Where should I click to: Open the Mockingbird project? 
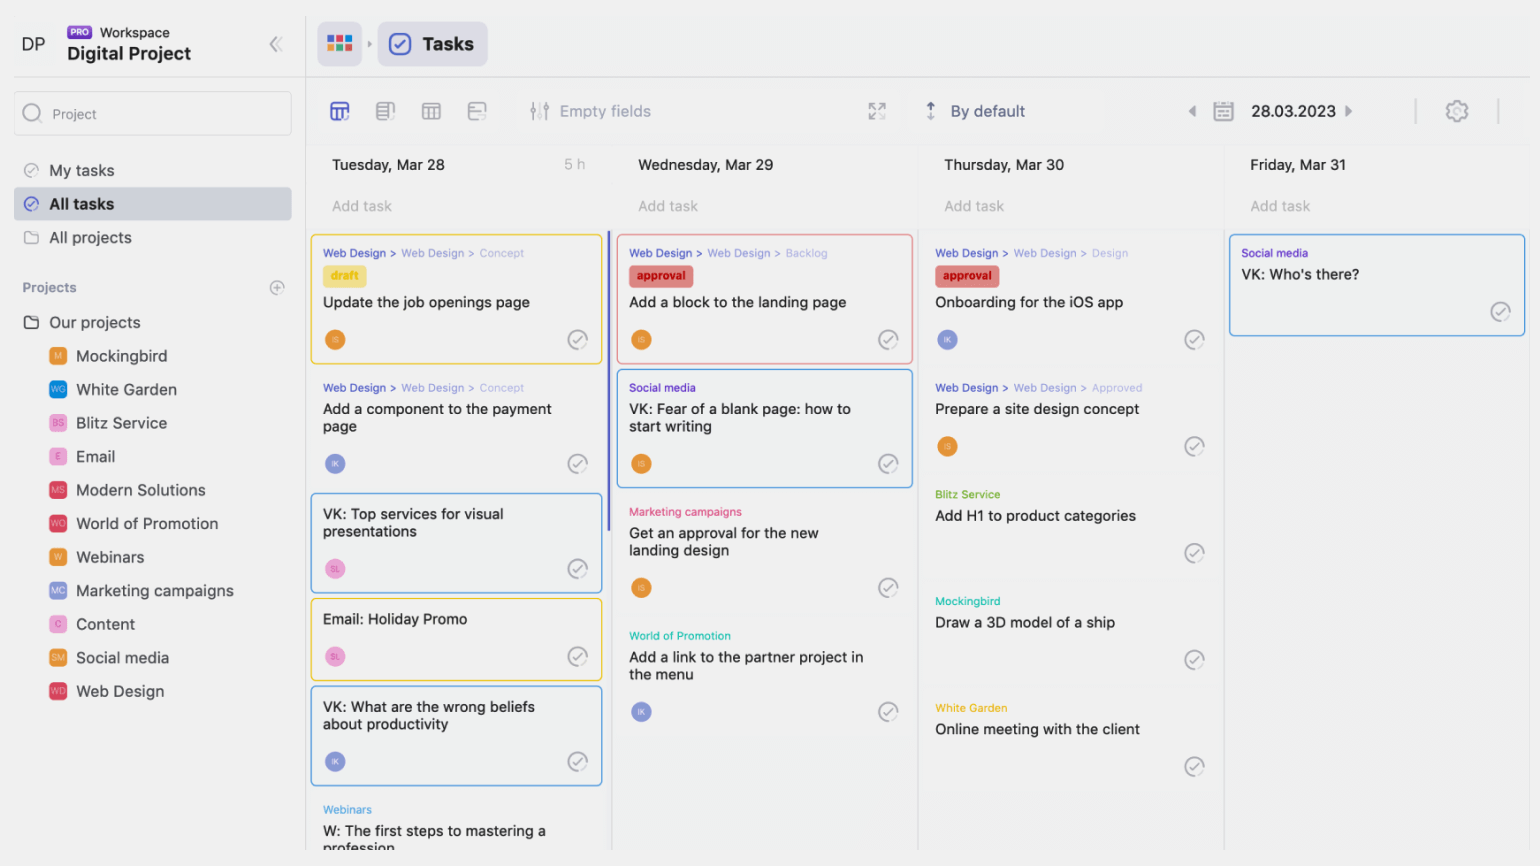click(x=121, y=356)
